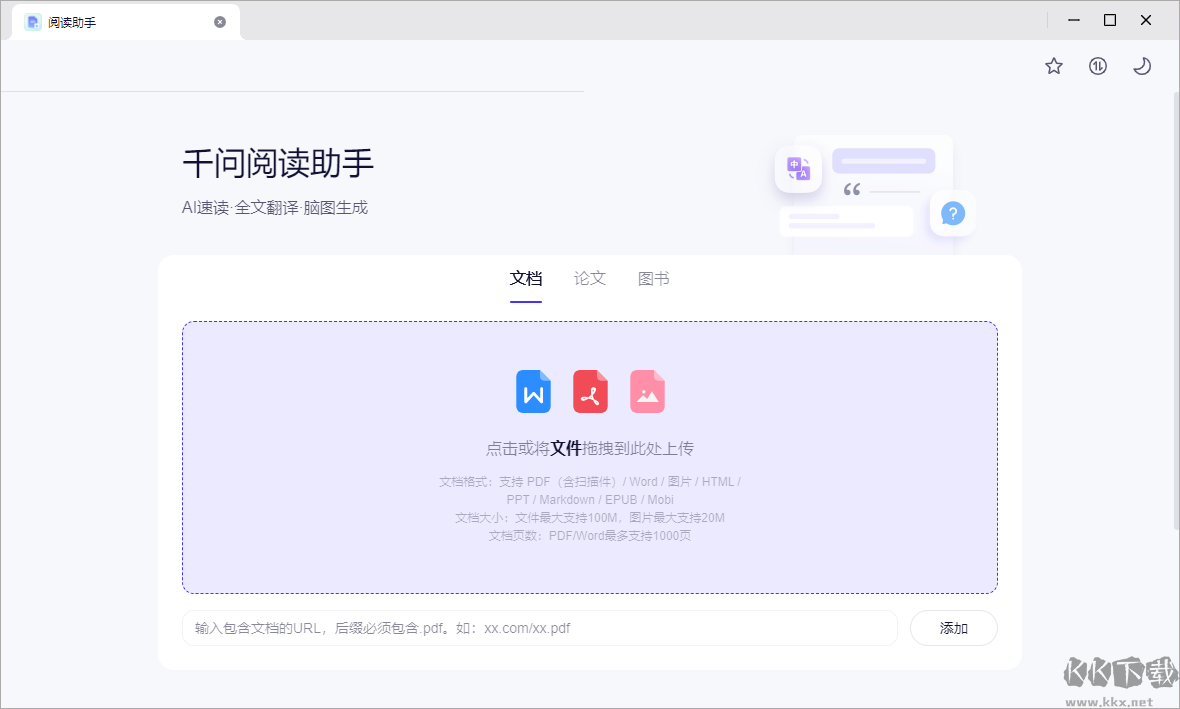Maximize the window
This screenshot has width=1180, height=709.
point(1109,20)
